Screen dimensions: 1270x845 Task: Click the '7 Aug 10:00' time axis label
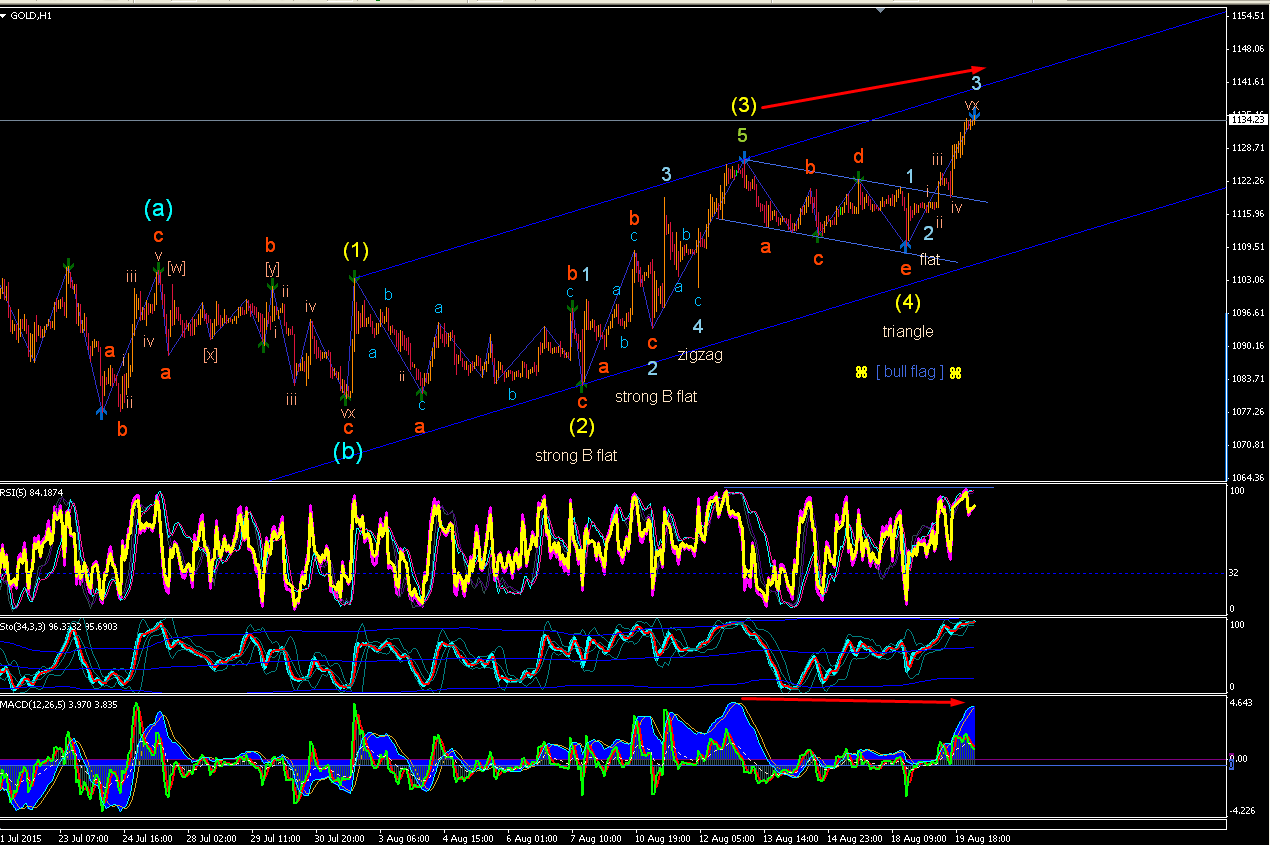tap(594, 837)
